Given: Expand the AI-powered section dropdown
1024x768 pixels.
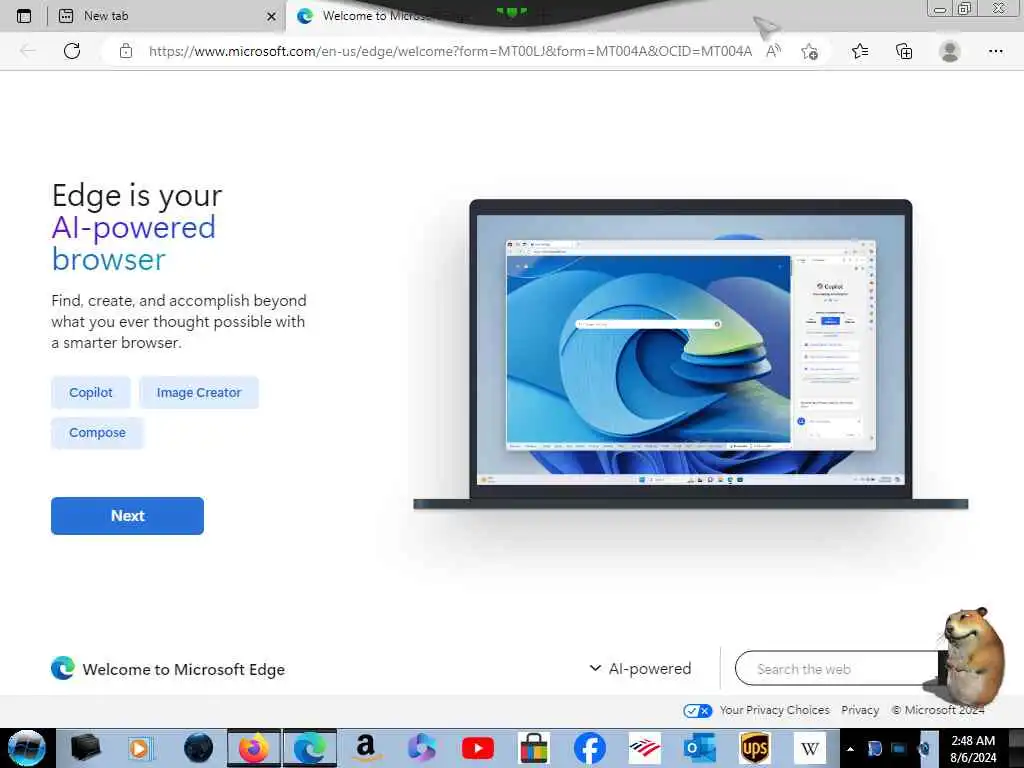Looking at the screenshot, I should pyautogui.click(x=640, y=669).
